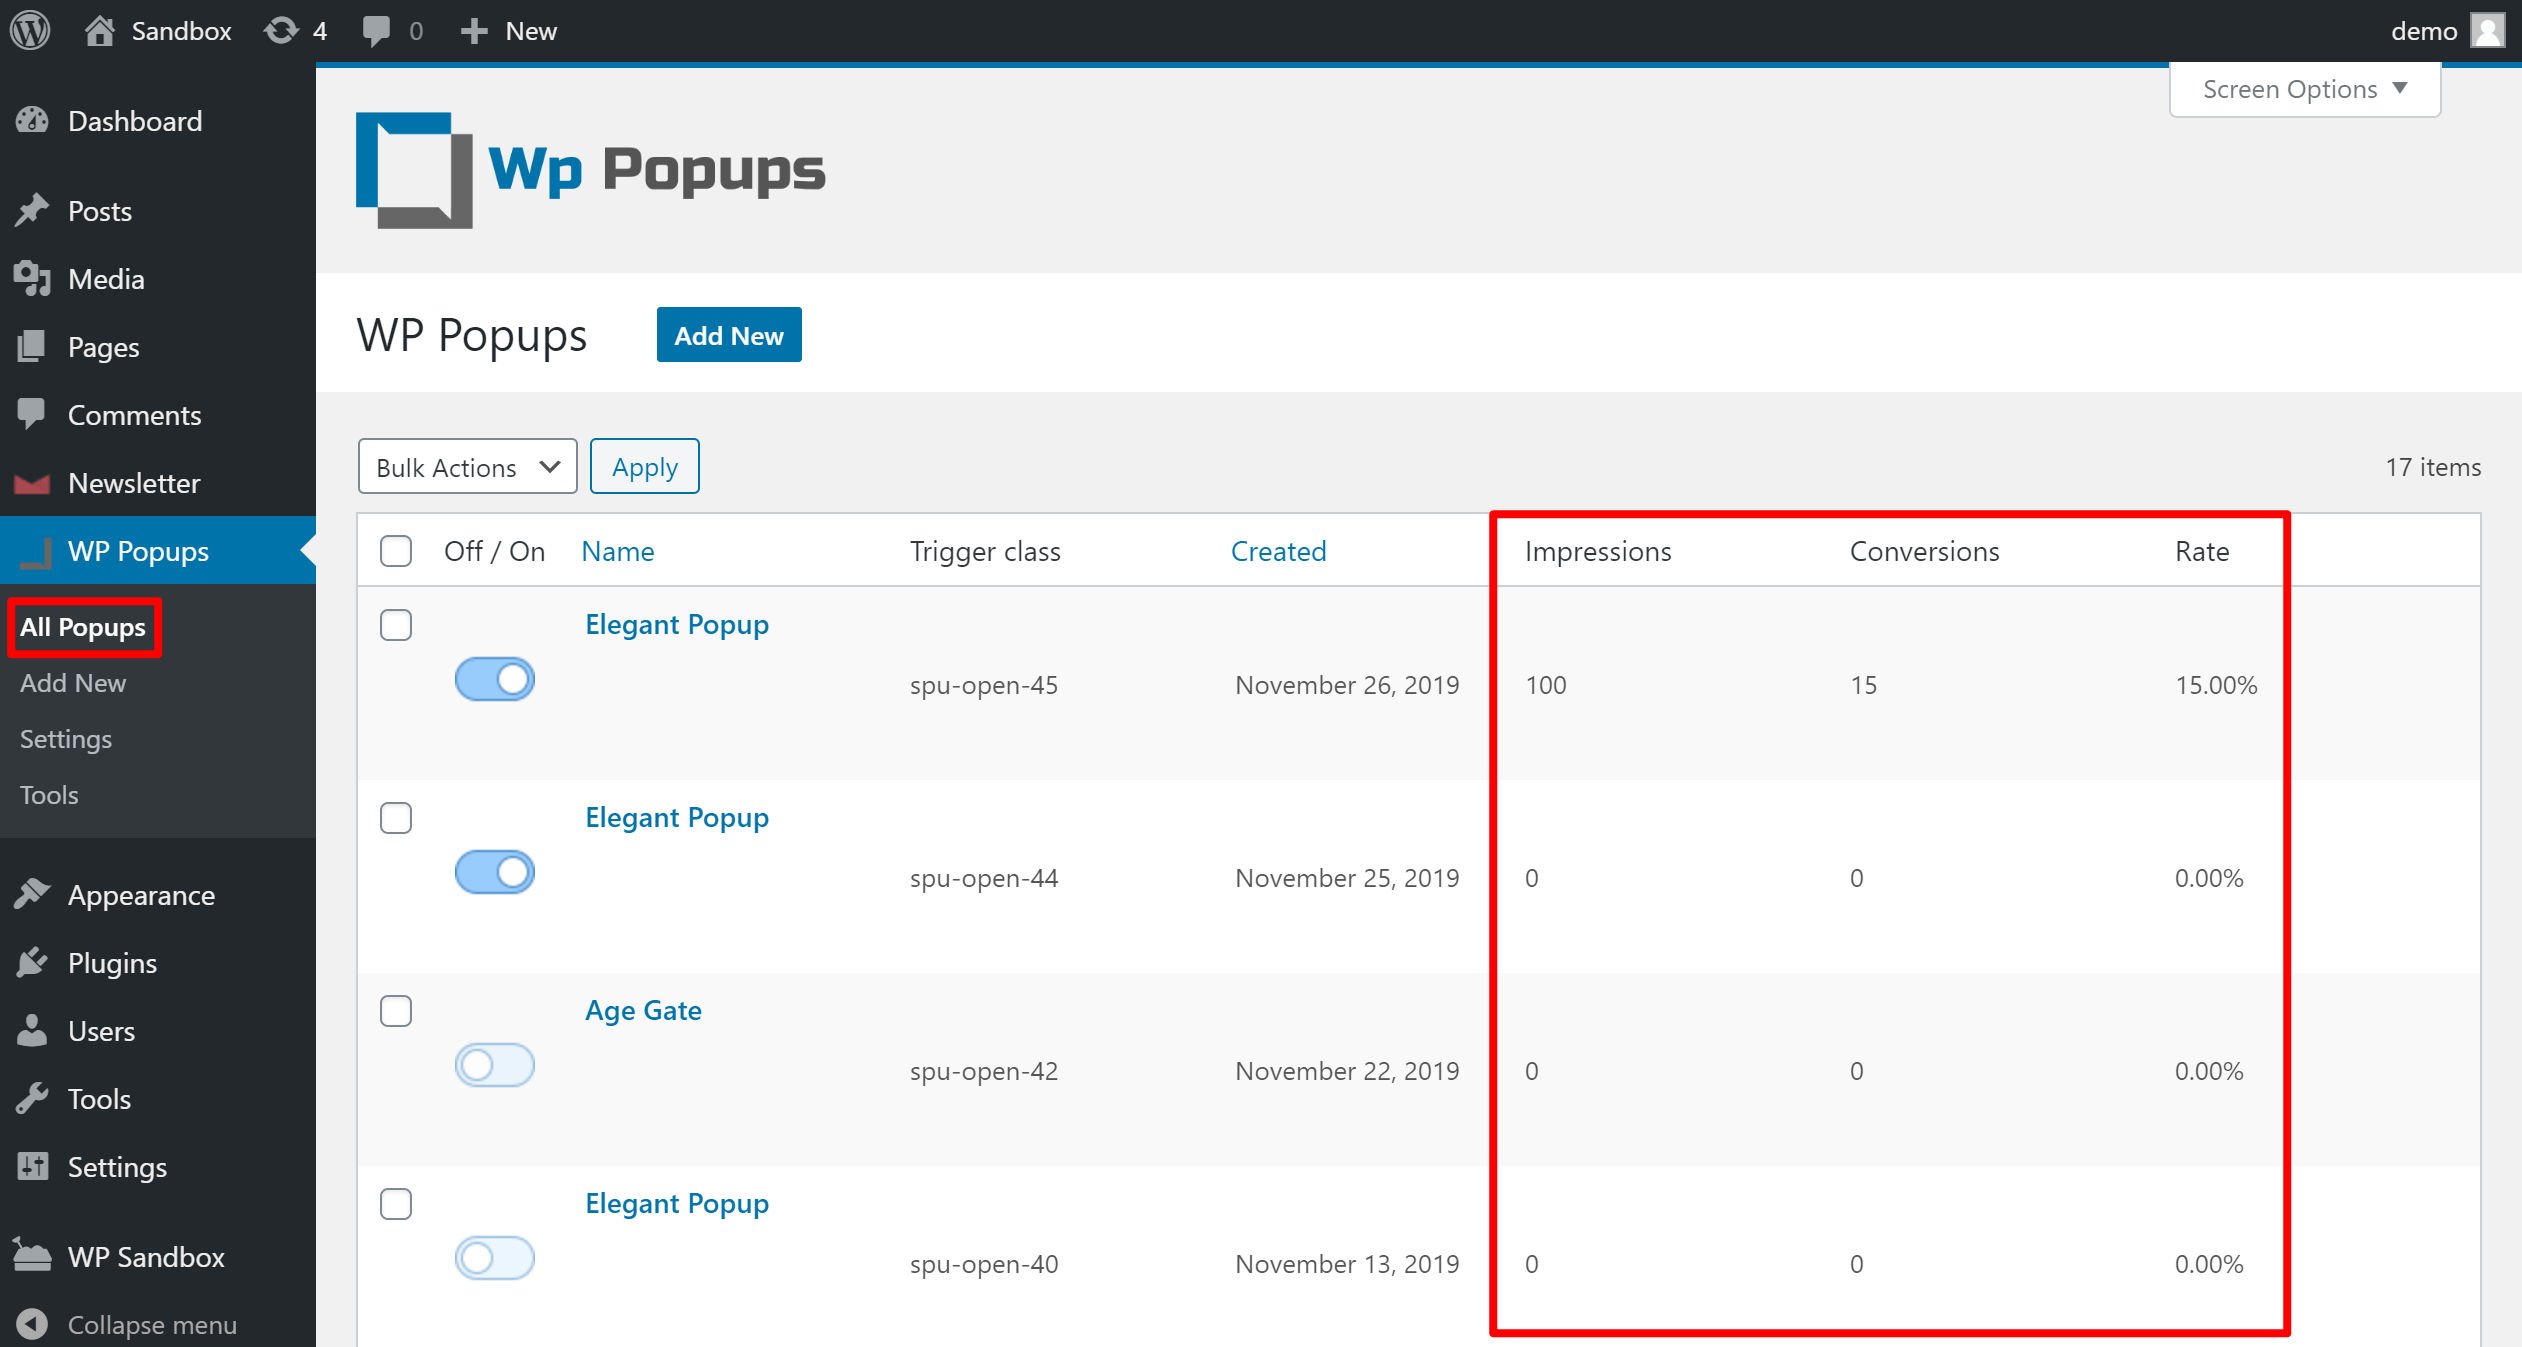Click the 100 impressions value

(x=1546, y=685)
